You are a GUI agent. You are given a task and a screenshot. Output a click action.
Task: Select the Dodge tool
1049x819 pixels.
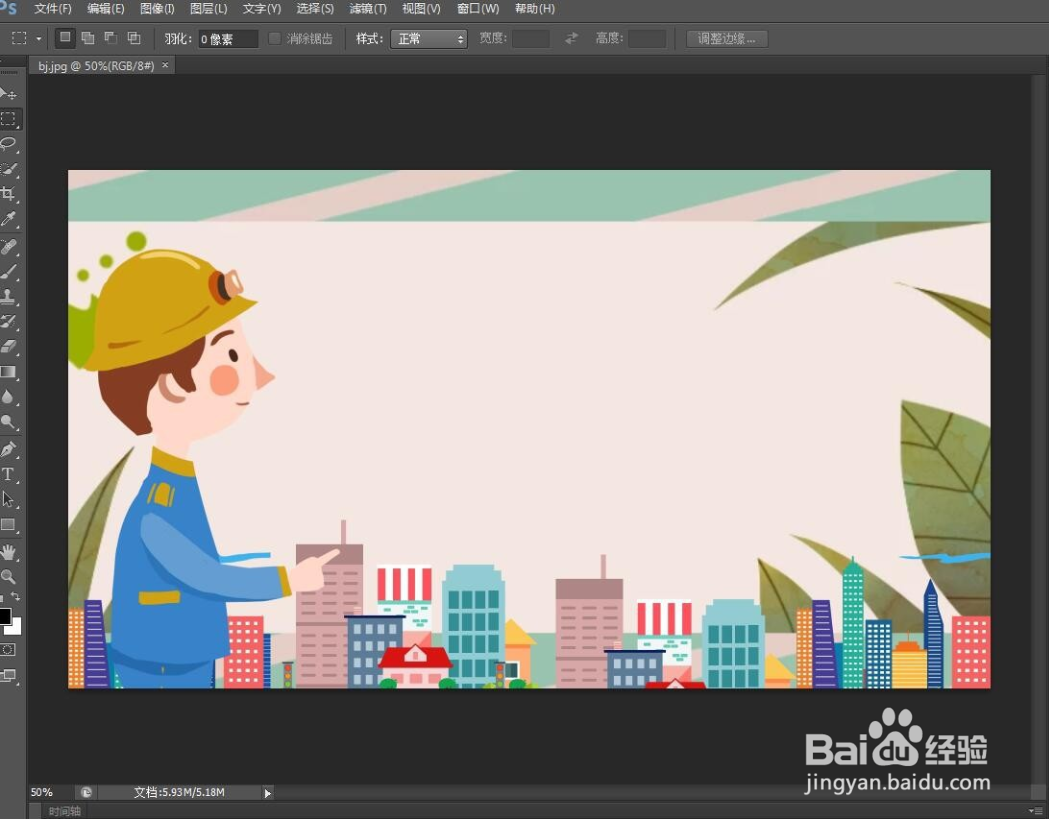[9, 422]
